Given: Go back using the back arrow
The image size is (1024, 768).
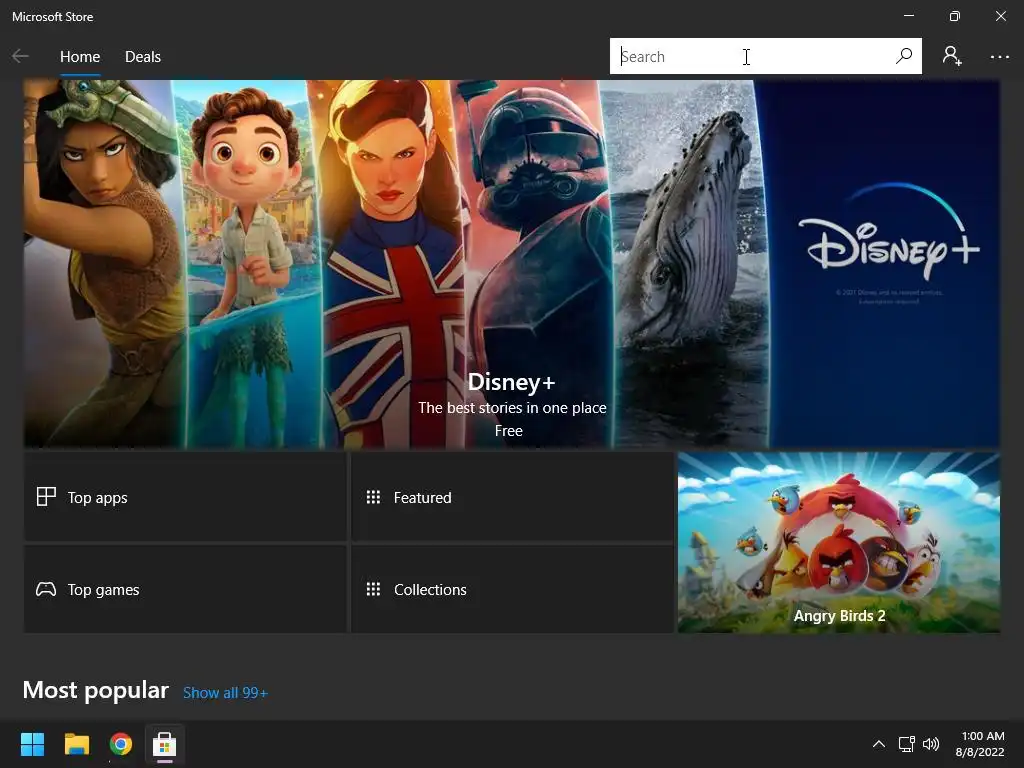Looking at the screenshot, I should 20,57.
